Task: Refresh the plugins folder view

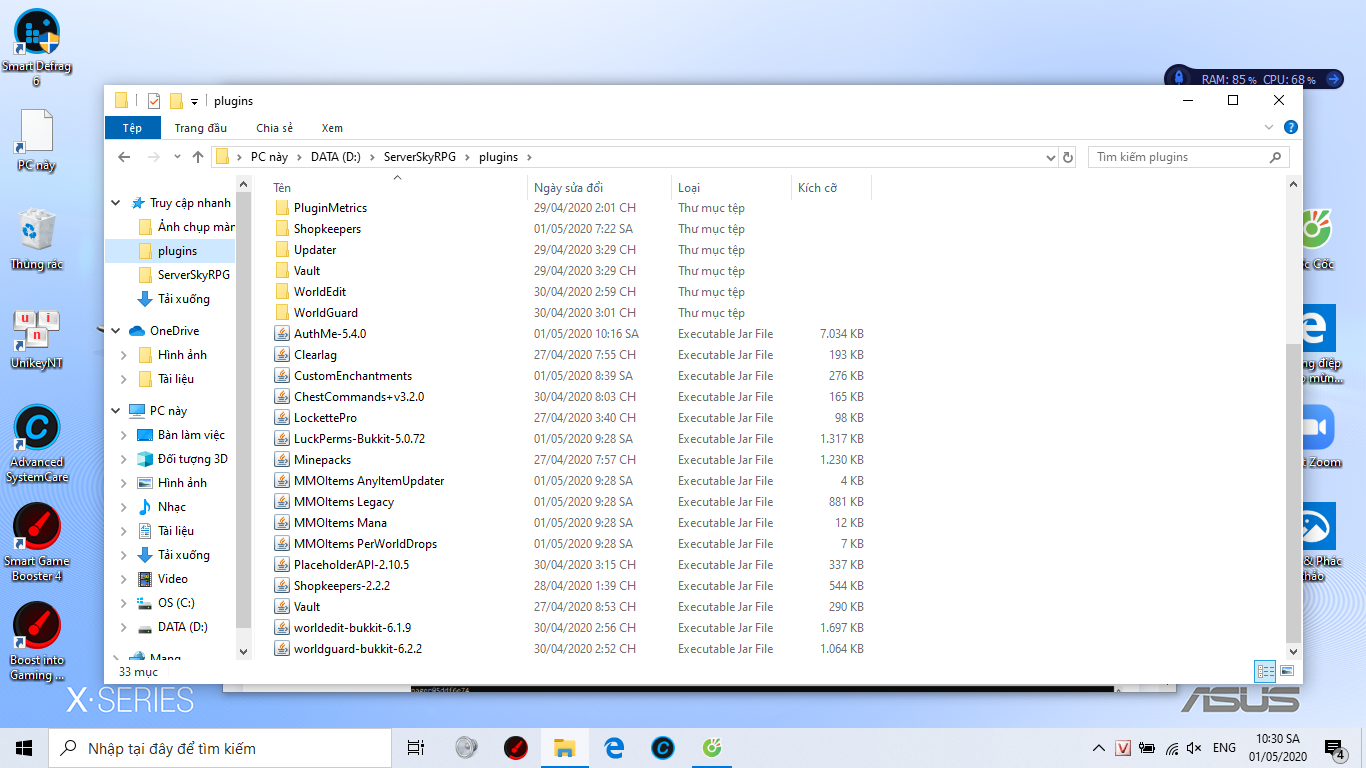Action: click(x=1068, y=157)
